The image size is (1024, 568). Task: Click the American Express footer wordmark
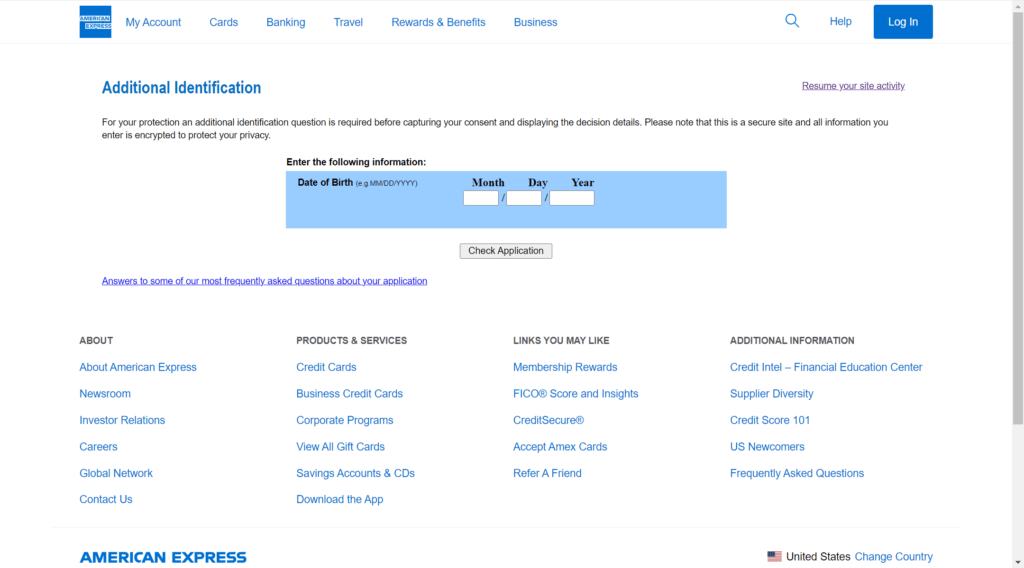click(x=163, y=557)
